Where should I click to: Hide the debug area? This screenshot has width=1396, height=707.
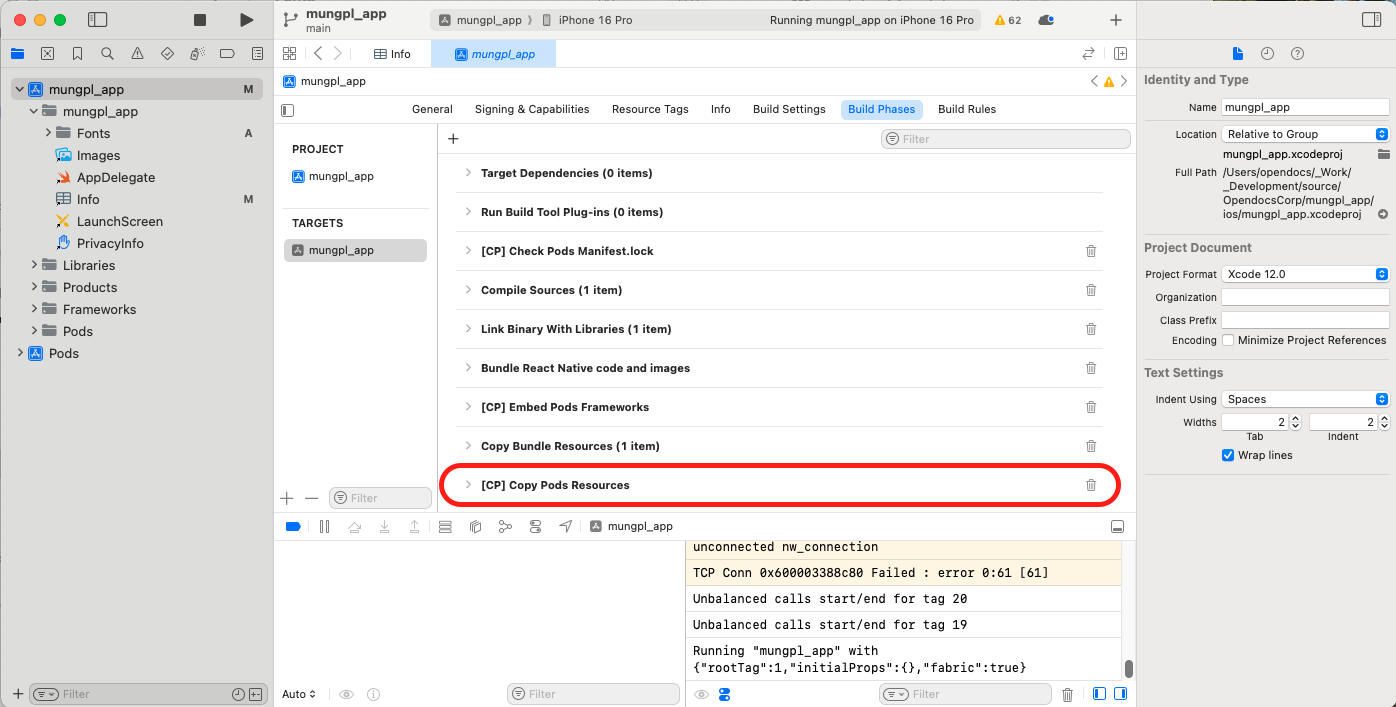pos(1118,526)
